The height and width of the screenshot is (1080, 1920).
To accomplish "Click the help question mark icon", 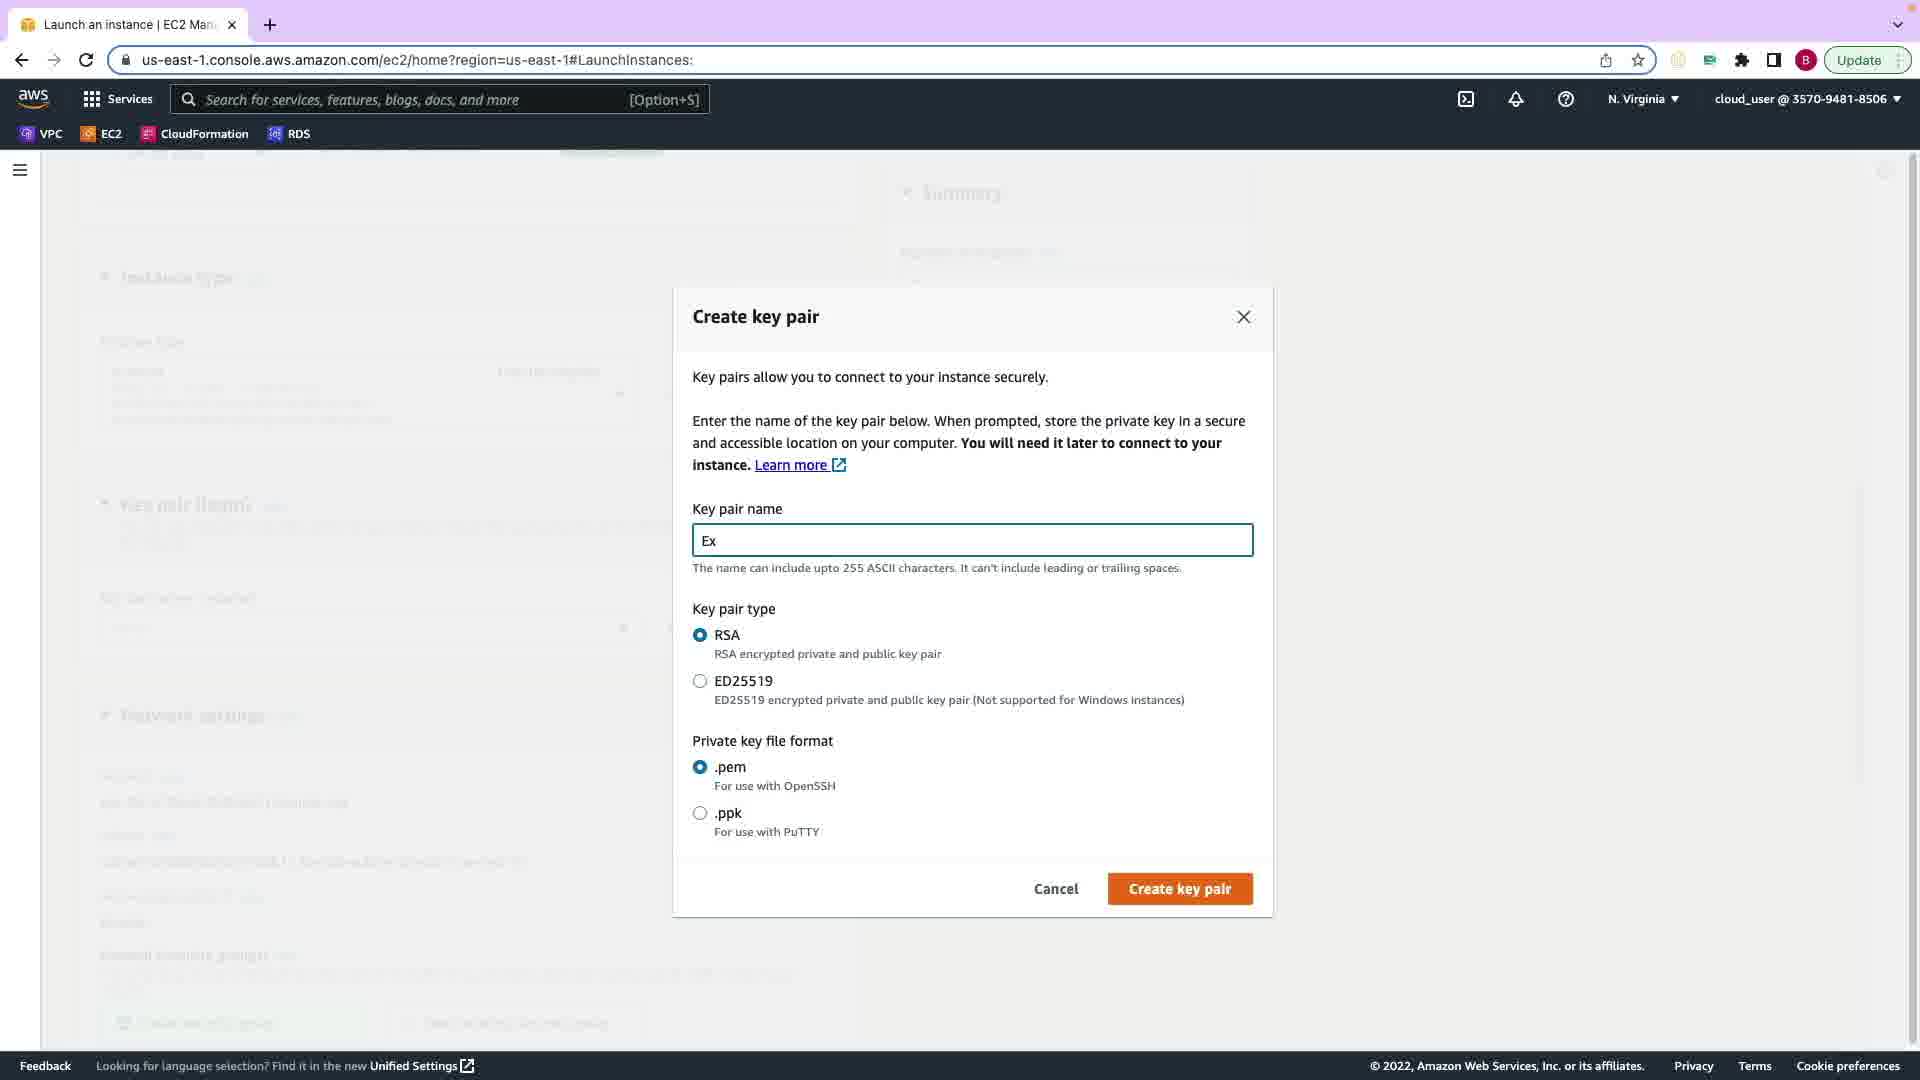I will click(1566, 99).
